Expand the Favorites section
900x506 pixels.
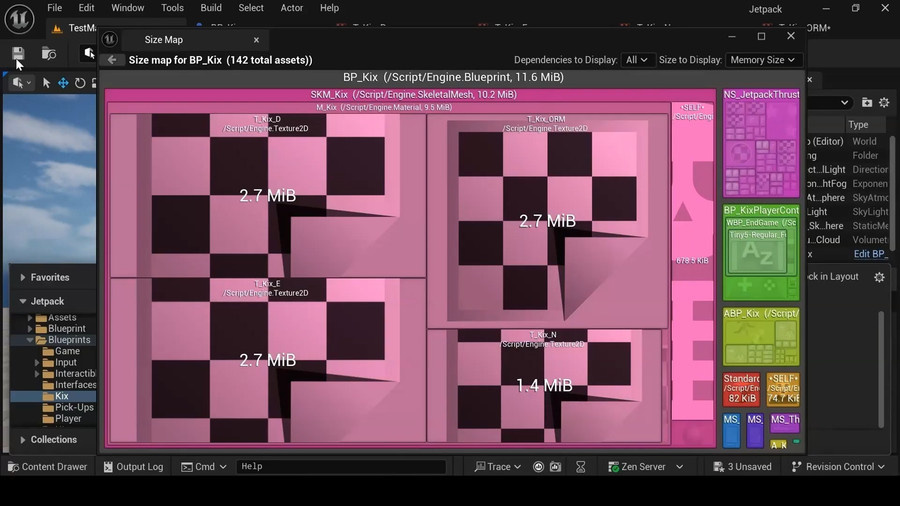pos(23,277)
